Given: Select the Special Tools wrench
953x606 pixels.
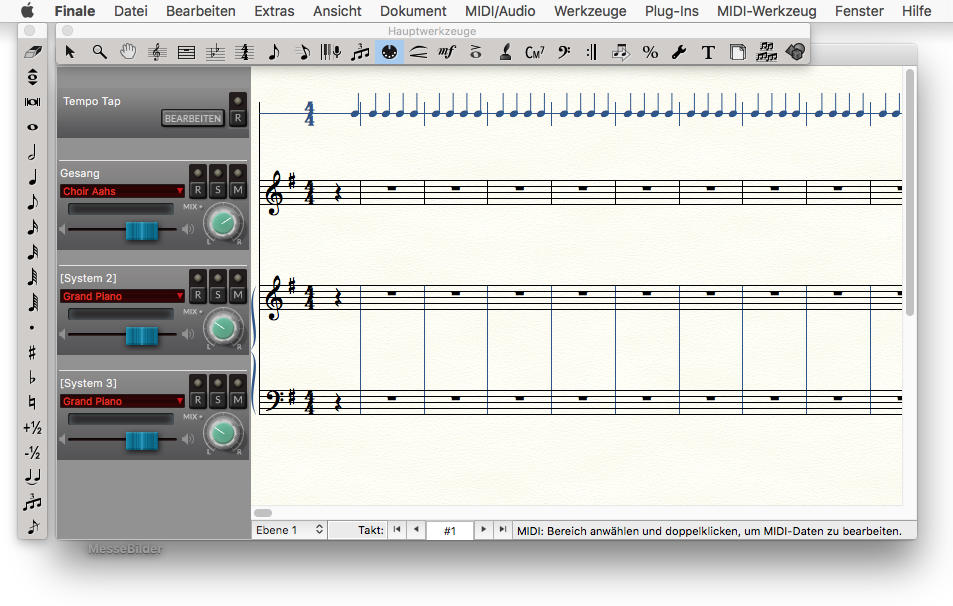Looking at the screenshot, I should [x=679, y=52].
